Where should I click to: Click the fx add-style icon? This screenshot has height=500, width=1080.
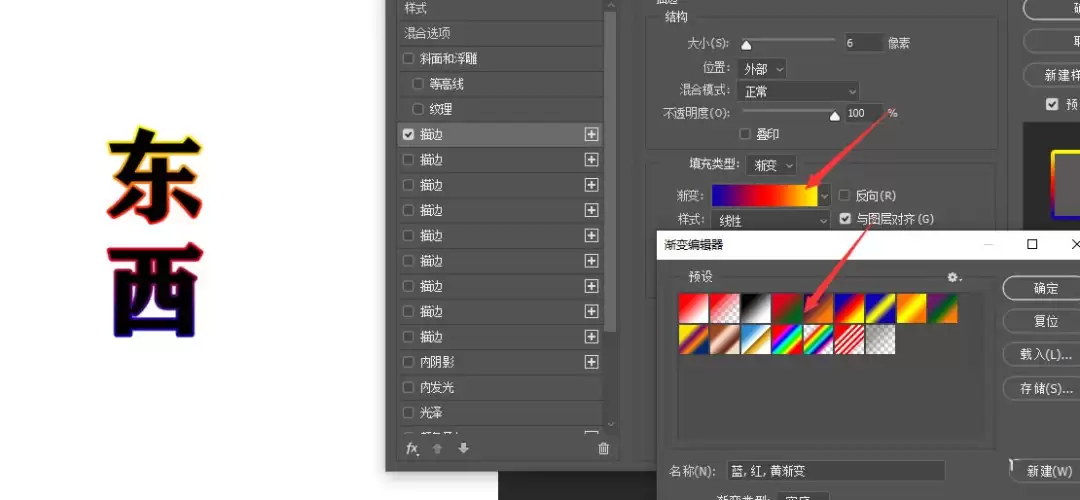[412, 449]
